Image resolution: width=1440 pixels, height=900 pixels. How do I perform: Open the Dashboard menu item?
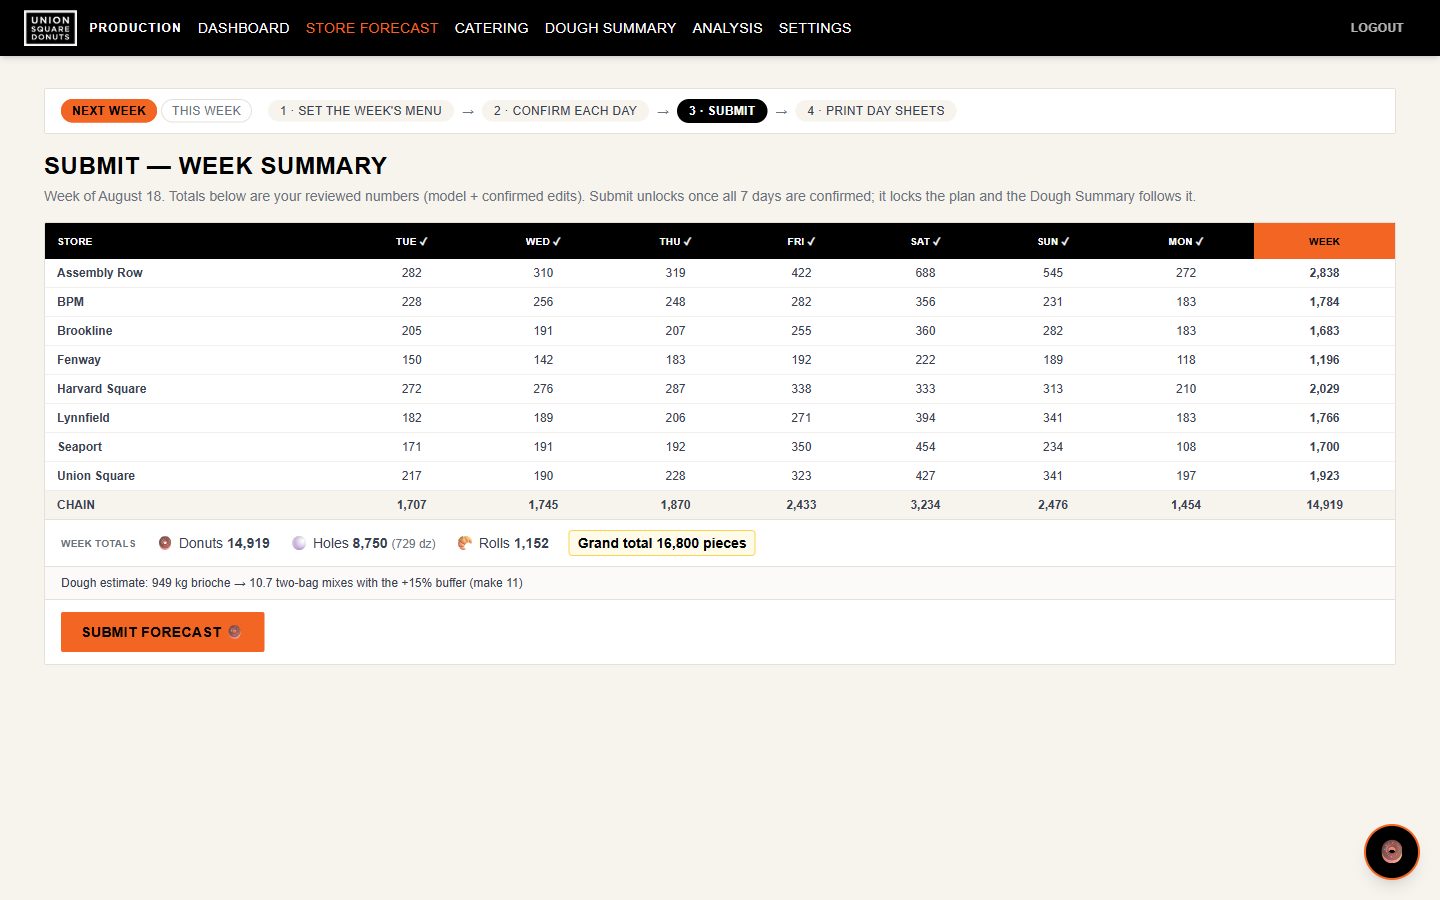[x=243, y=28]
